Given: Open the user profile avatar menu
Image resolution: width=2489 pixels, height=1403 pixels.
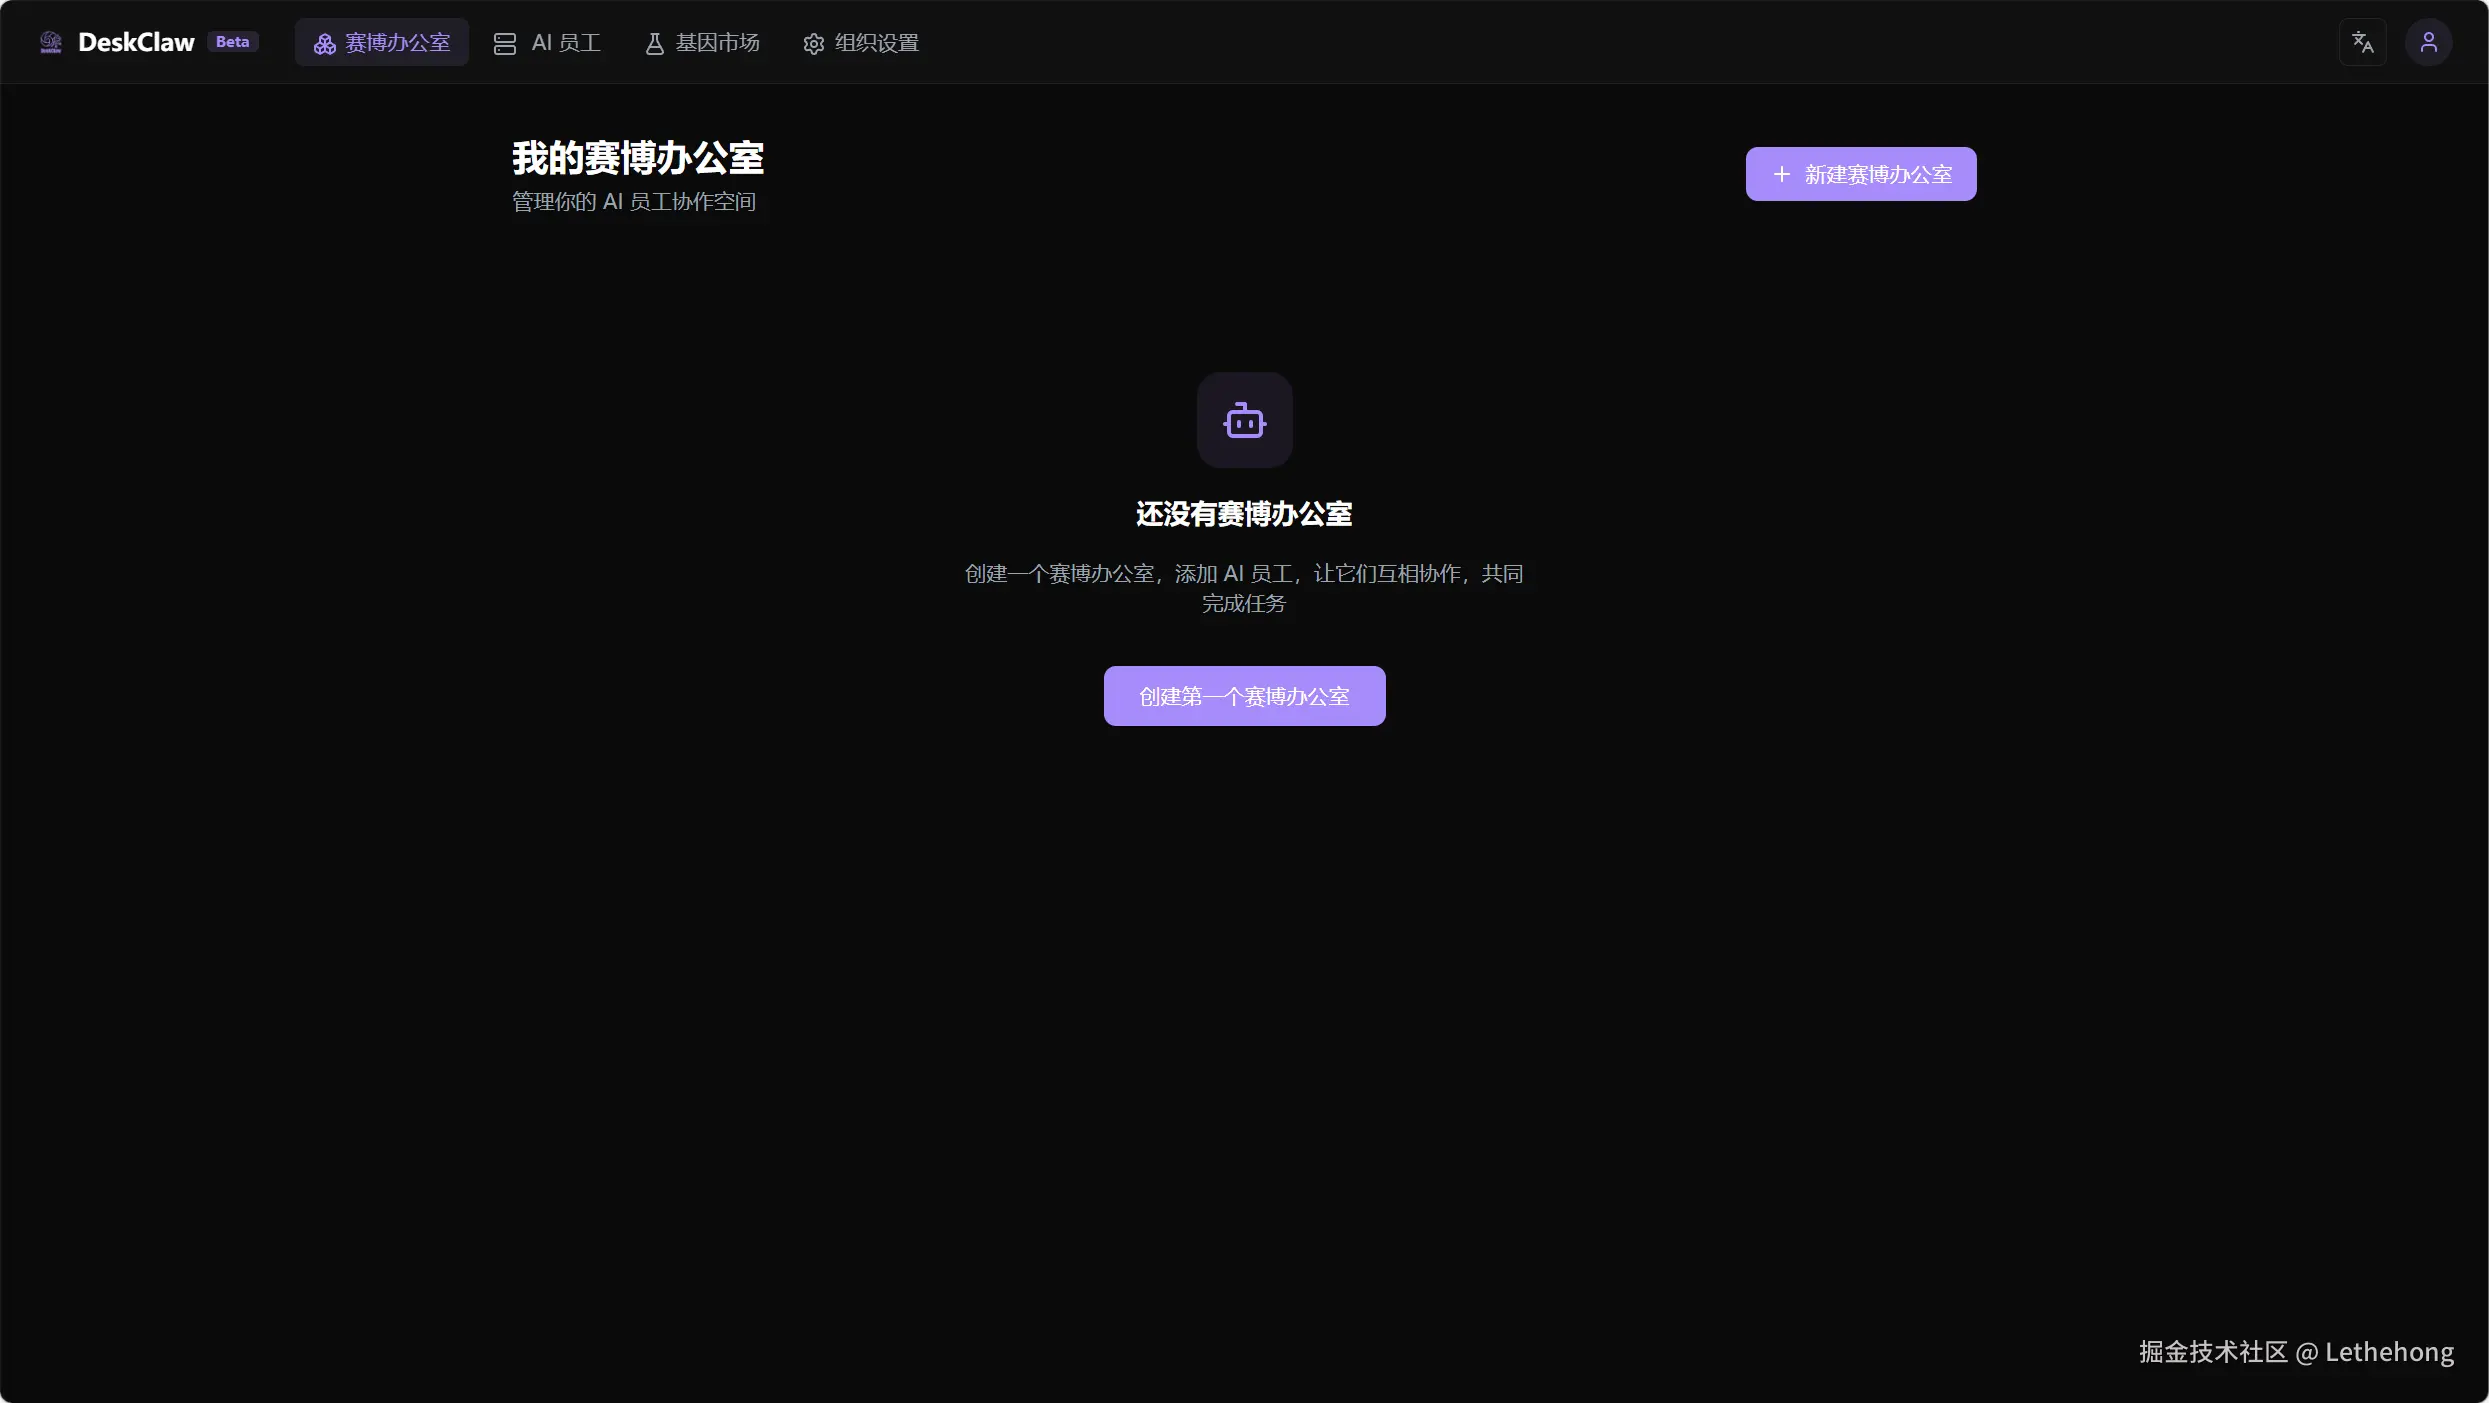Looking at the screenshot, I should (2428, 42).
